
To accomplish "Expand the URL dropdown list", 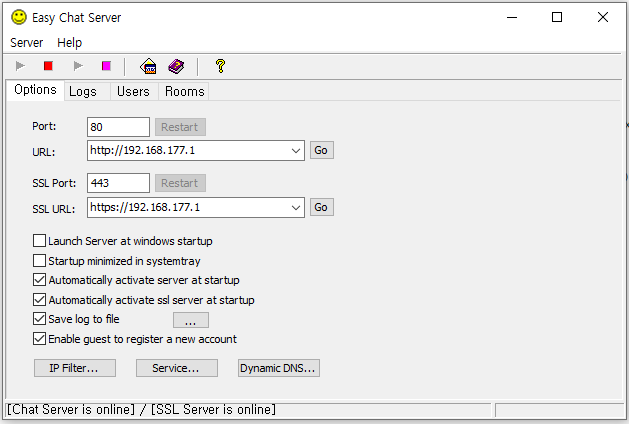I will tap(296, 151).
